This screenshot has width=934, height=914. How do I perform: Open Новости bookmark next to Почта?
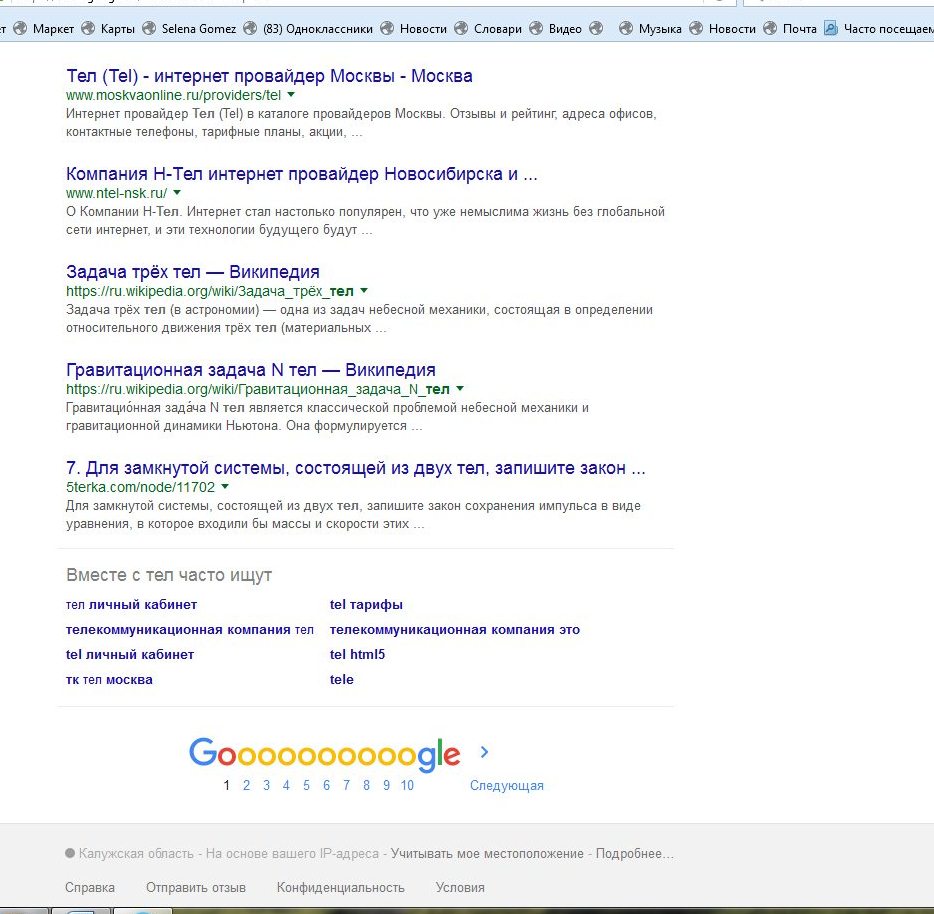723,29
